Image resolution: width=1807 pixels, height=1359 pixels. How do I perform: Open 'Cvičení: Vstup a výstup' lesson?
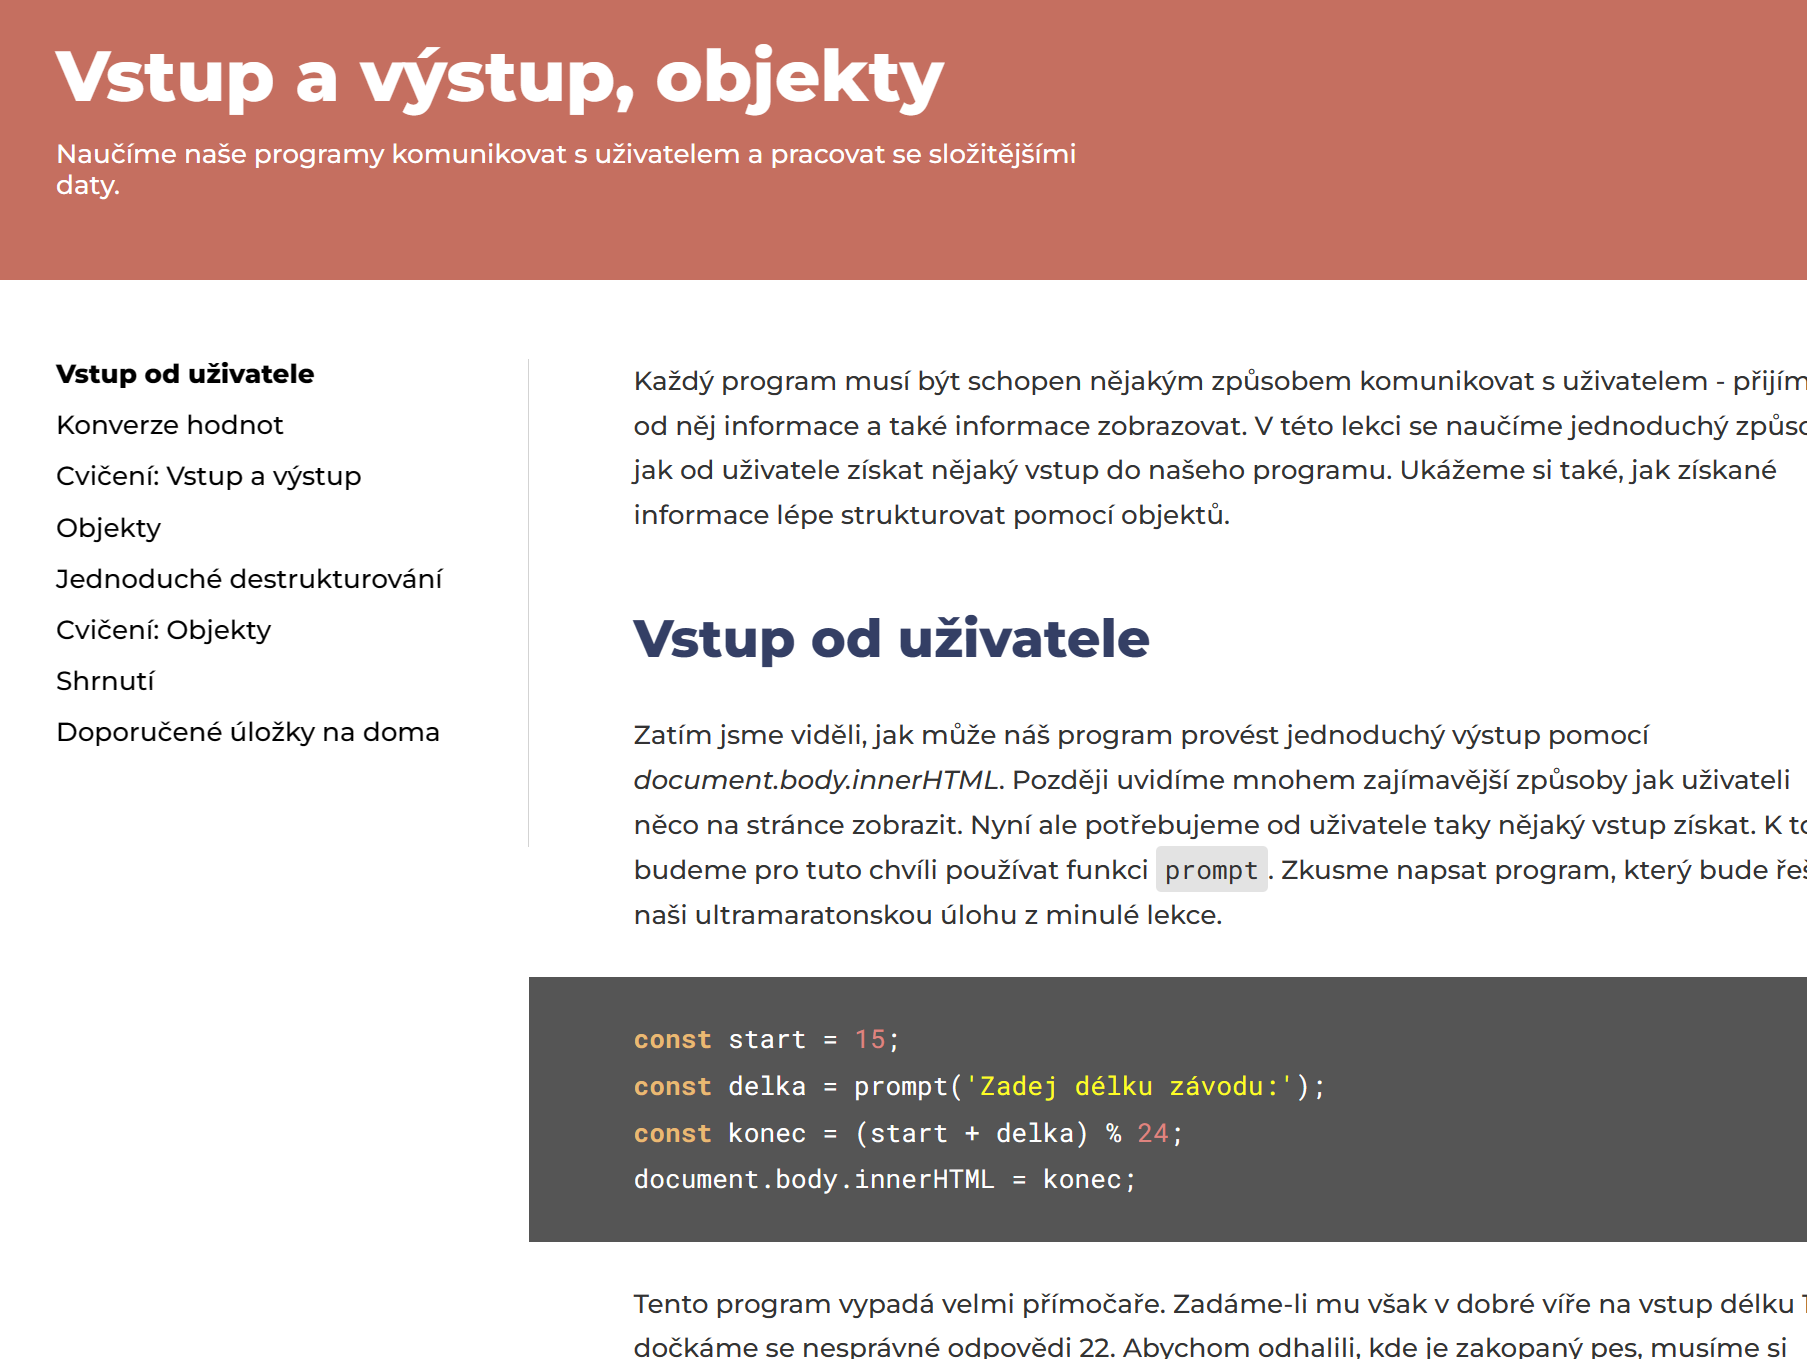[208, 476]
